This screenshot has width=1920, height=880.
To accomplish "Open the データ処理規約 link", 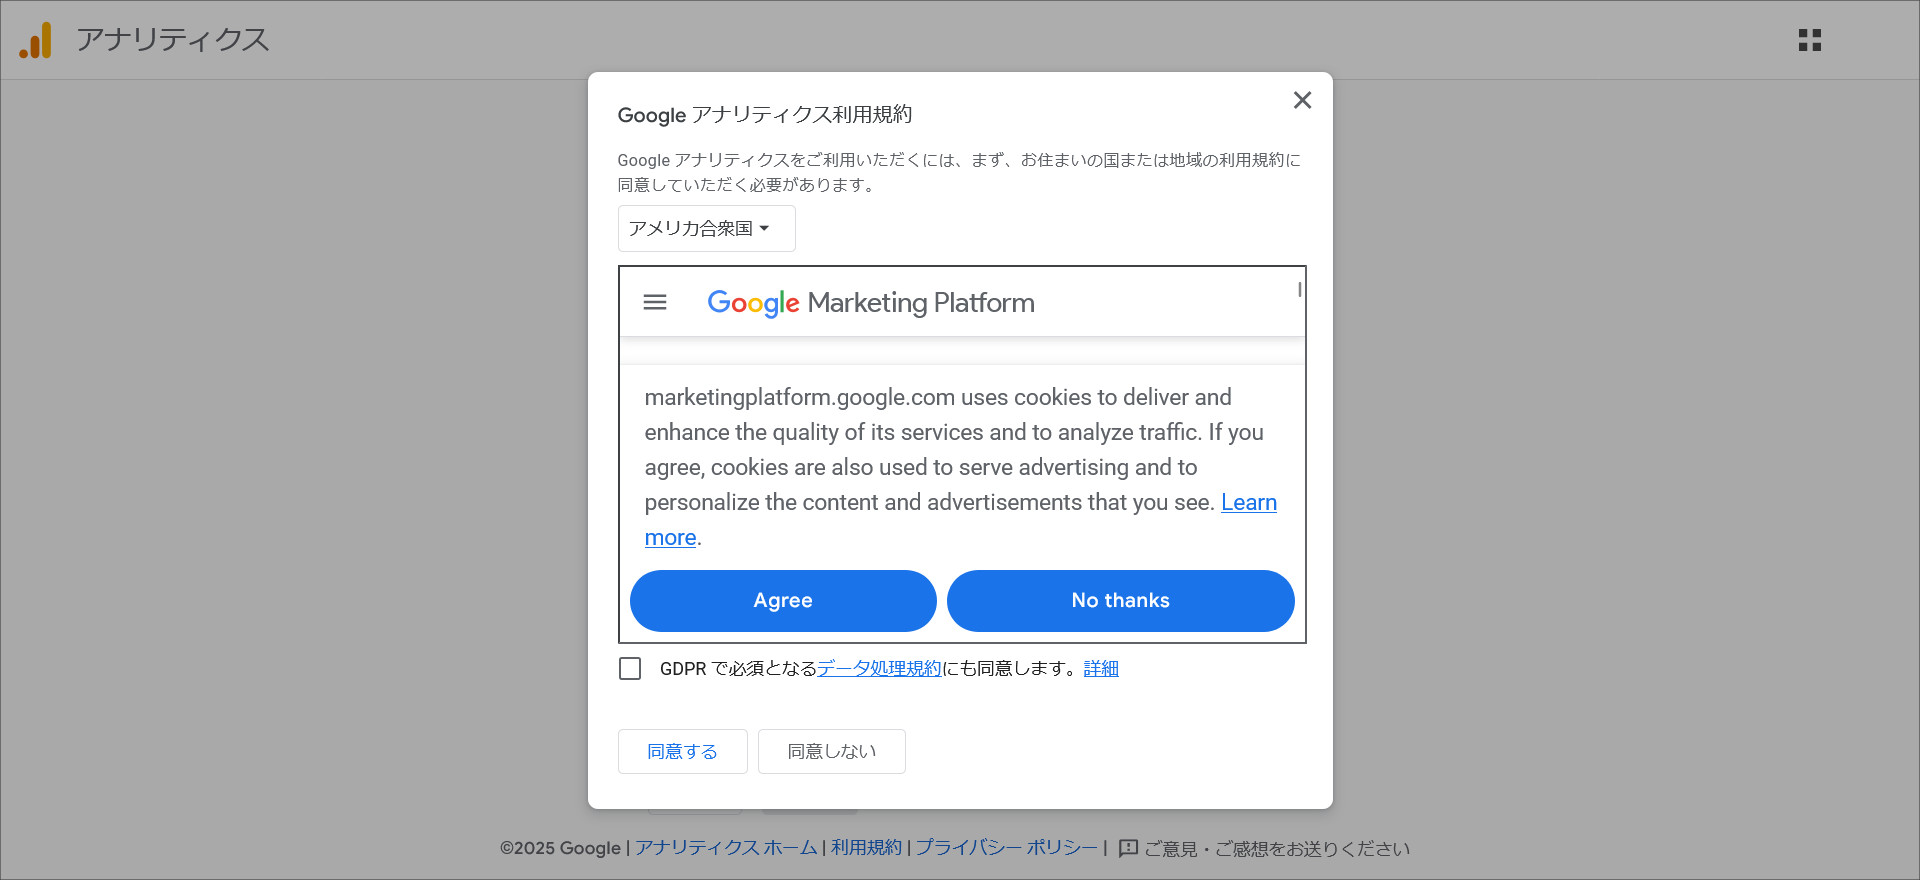I will coord(879,668).
